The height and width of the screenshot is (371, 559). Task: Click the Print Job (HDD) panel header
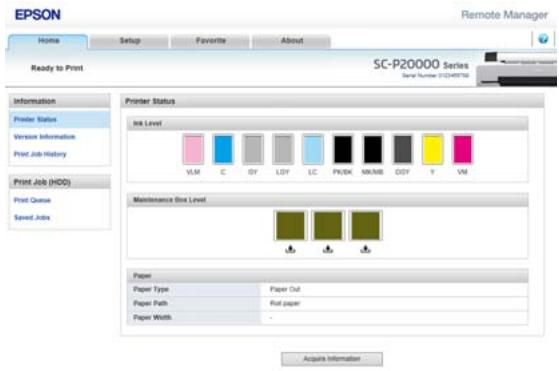(60, 182)
